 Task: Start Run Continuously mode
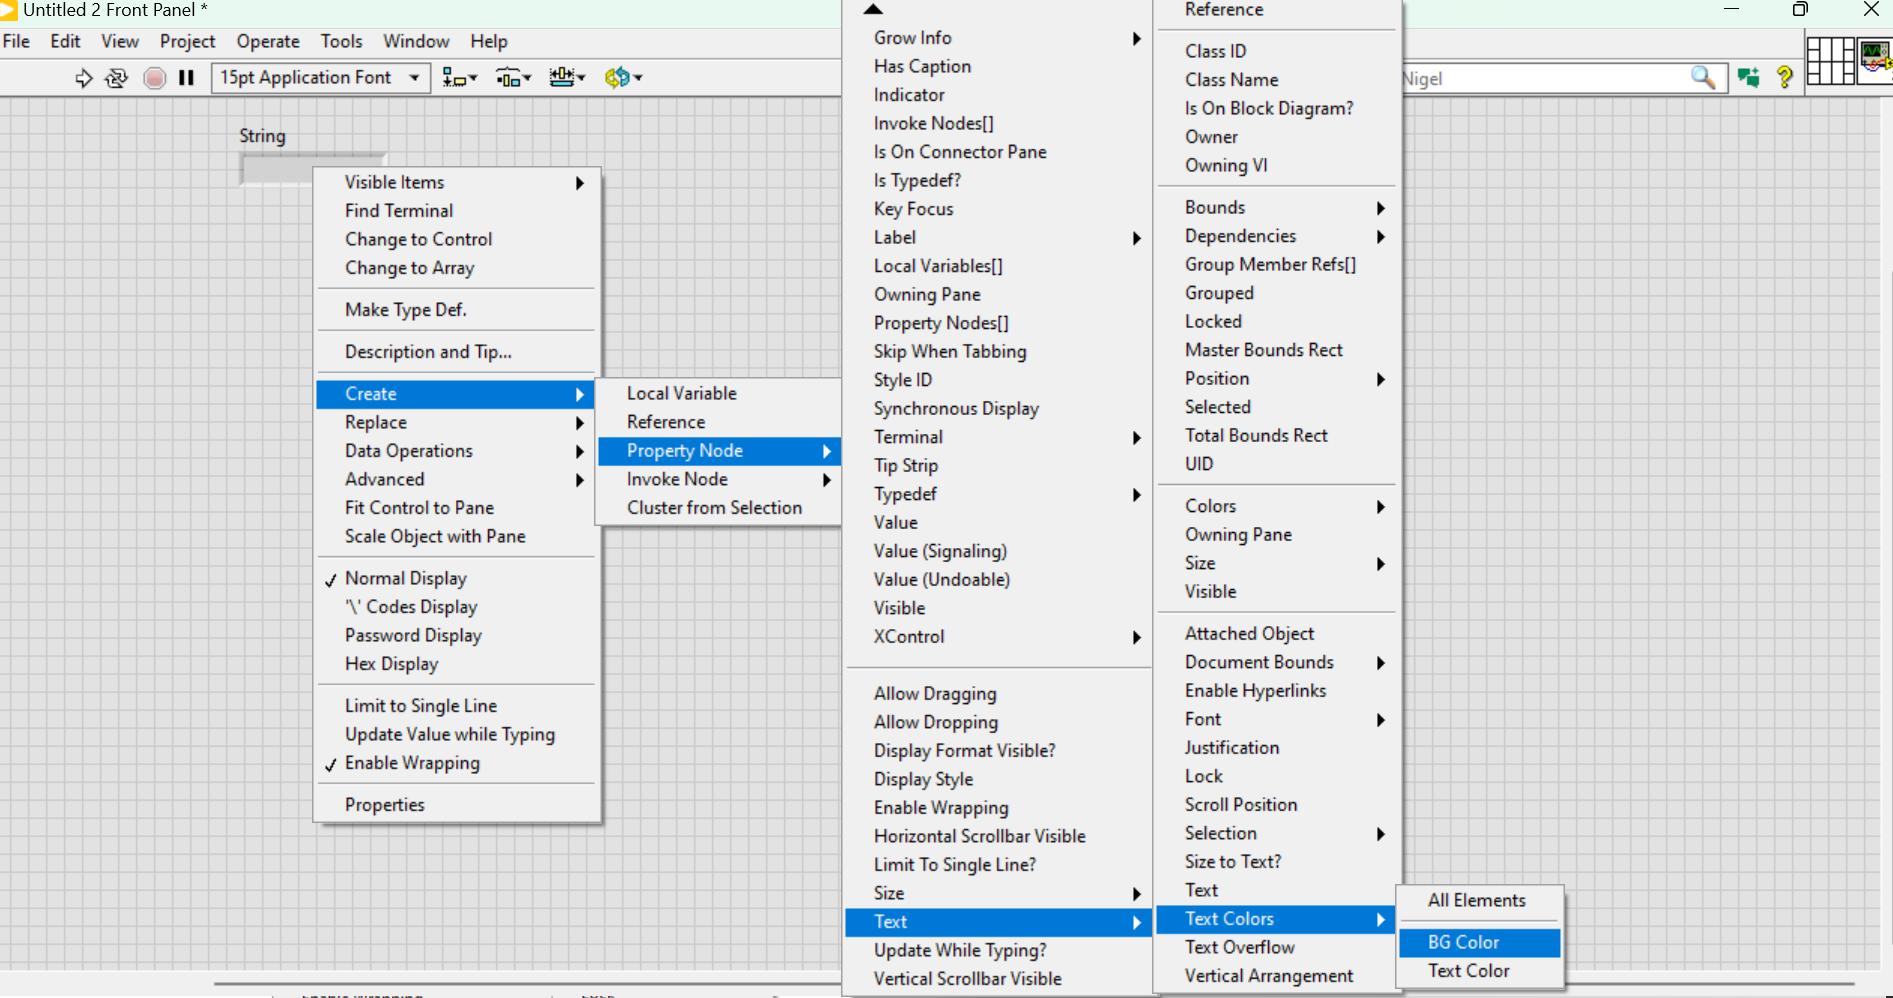tap(117, 78)
